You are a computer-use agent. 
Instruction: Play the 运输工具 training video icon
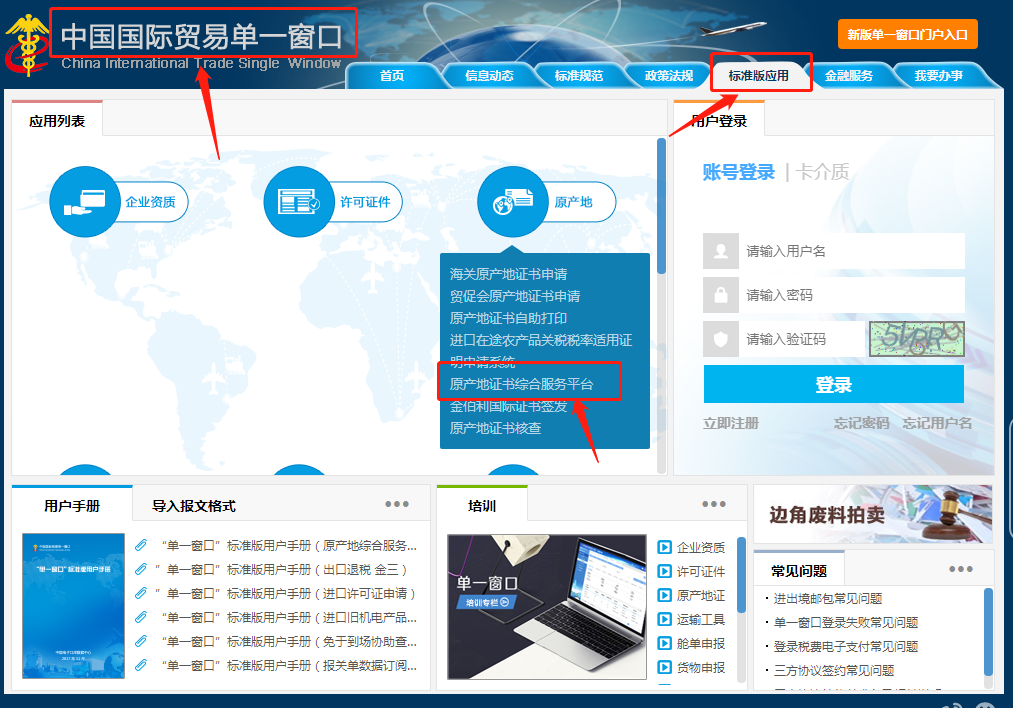pos(664,619)
